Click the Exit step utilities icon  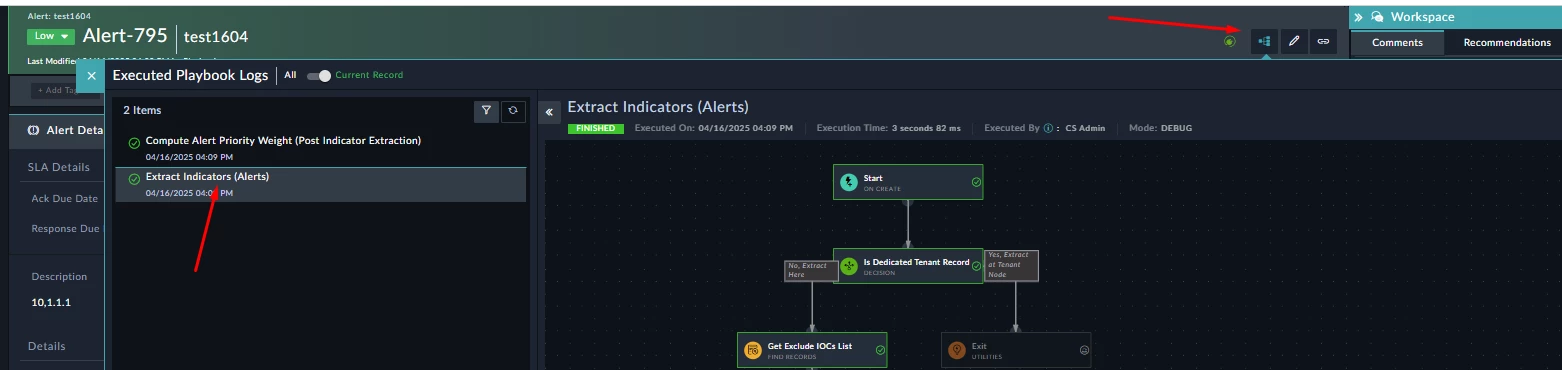(x=957, y=350)
